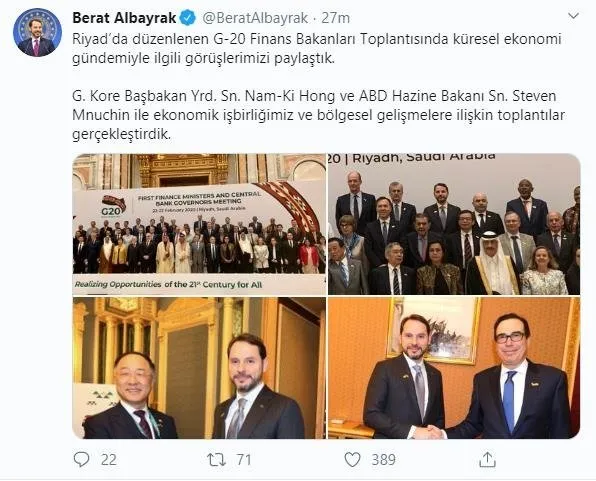View the G20 group banner photo
Image resolution: width=596 pixels, height=481 pixels.
click(x=199, y=224)
